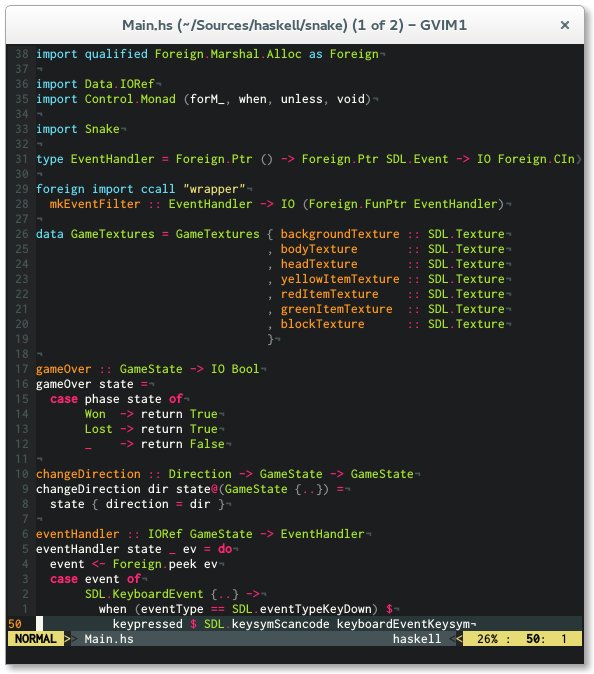Click 'blockTexture' record field
The image size is (594, 674).
[x=322, y=324]
